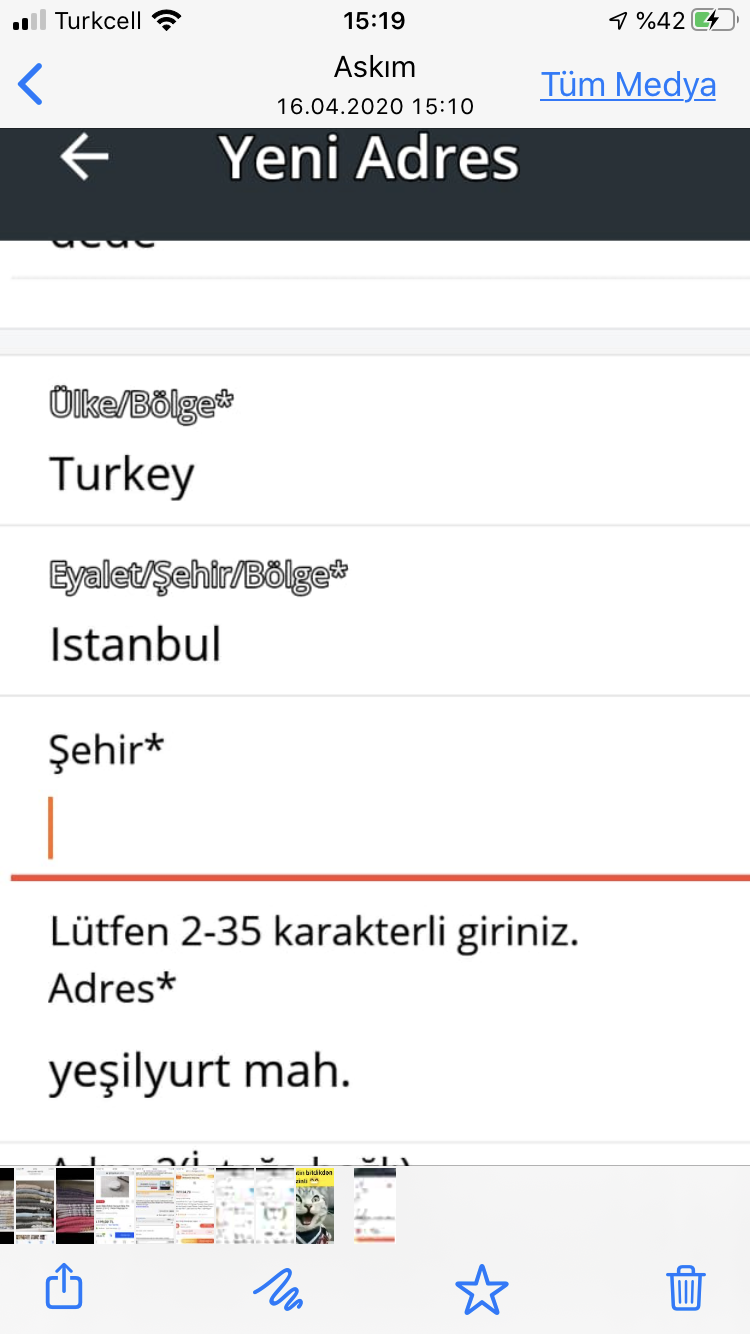Select the robot vacuum product thumbnail
Viewport: 750px width, 1334px height.
click(x=115, y=1205)
